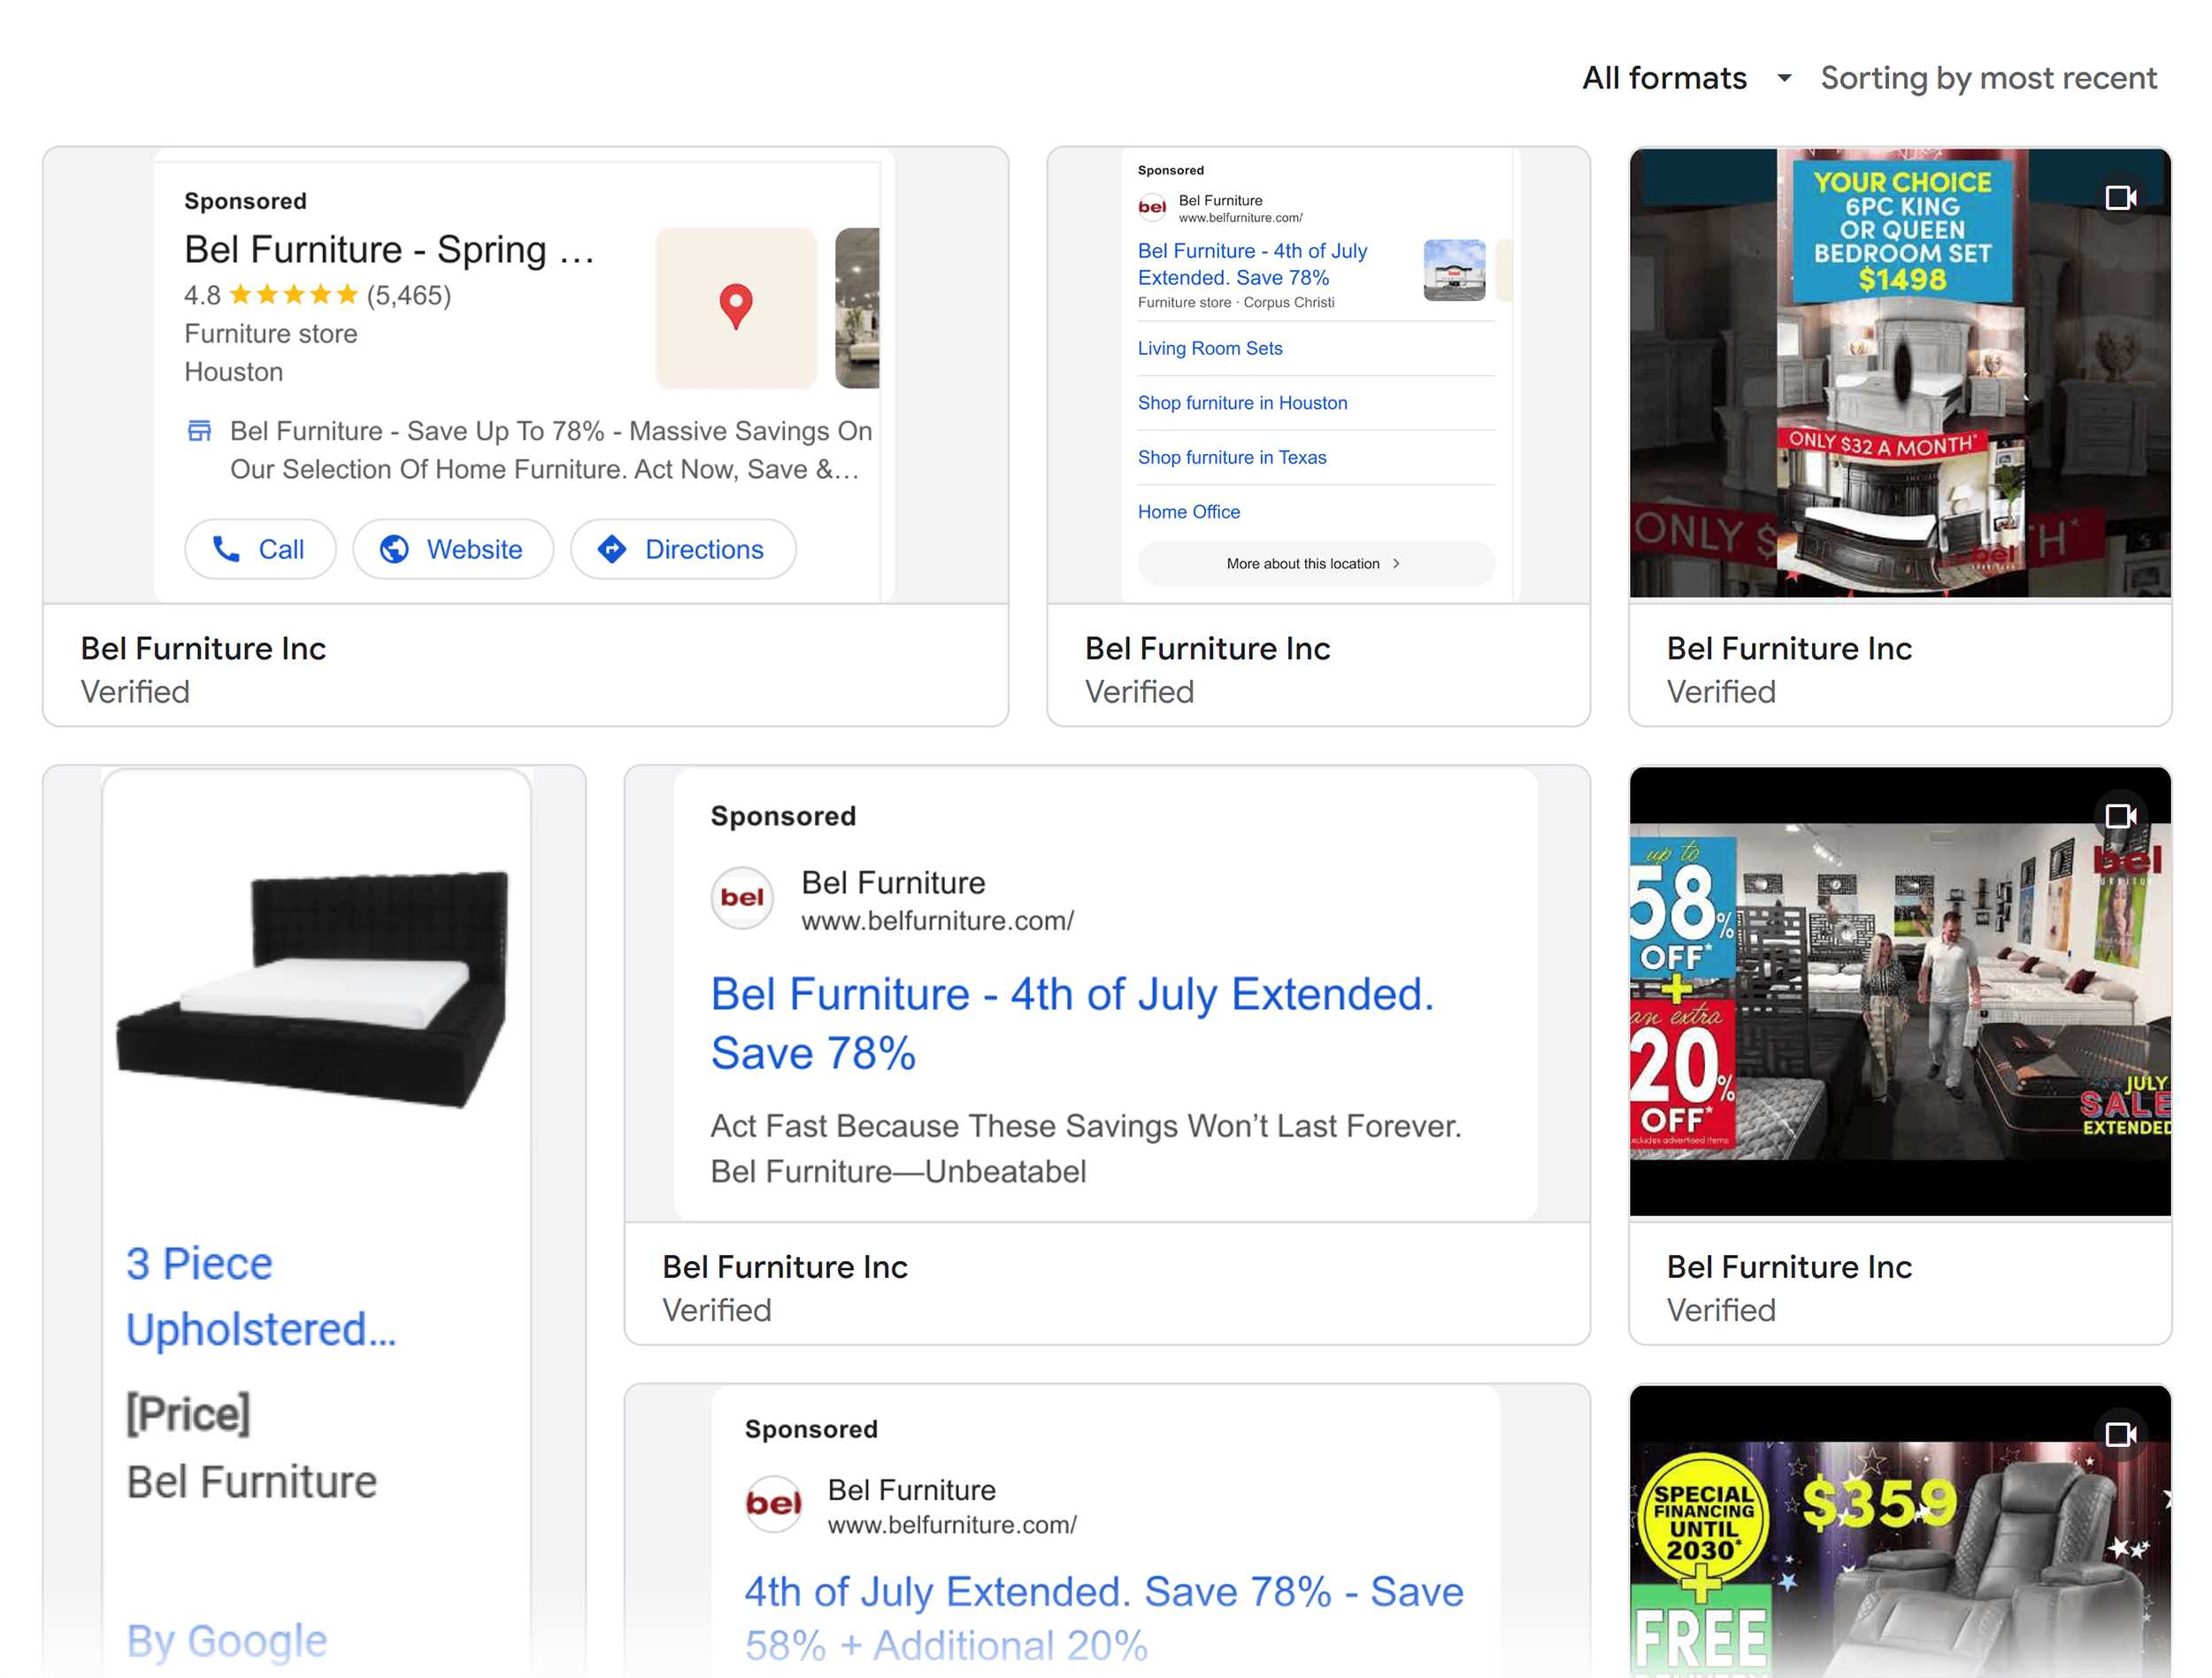Viewport: 2212px width, 1678px height.
Task: Click the storefront icon beside Save Up To 78%
Action: click(200, 431)
